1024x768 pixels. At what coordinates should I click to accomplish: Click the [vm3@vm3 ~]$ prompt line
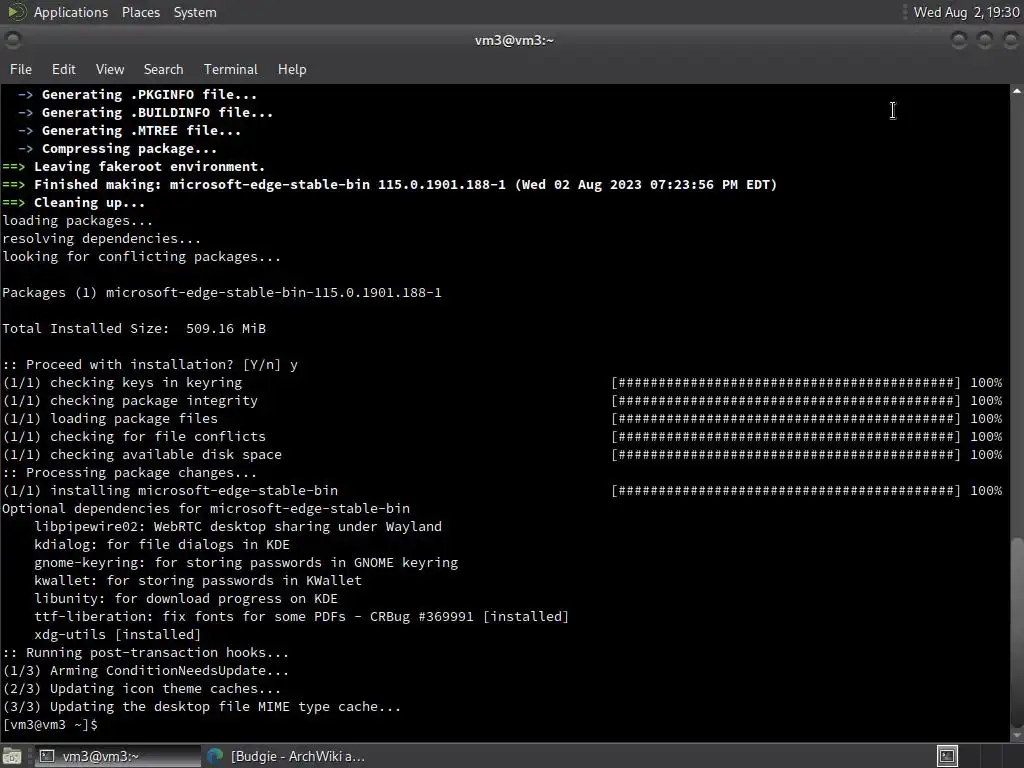click(50, 725)
